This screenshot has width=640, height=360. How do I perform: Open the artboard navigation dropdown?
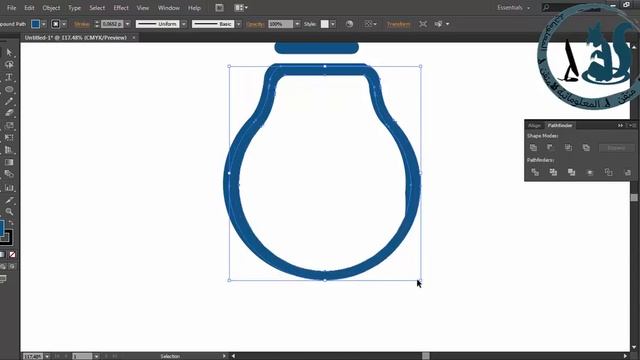(x=96, y=356)
